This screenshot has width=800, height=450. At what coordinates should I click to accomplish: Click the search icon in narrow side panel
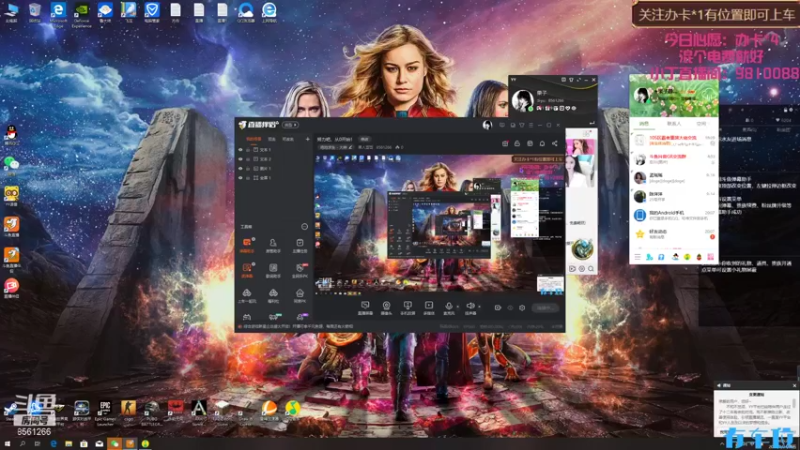point(591,268)
